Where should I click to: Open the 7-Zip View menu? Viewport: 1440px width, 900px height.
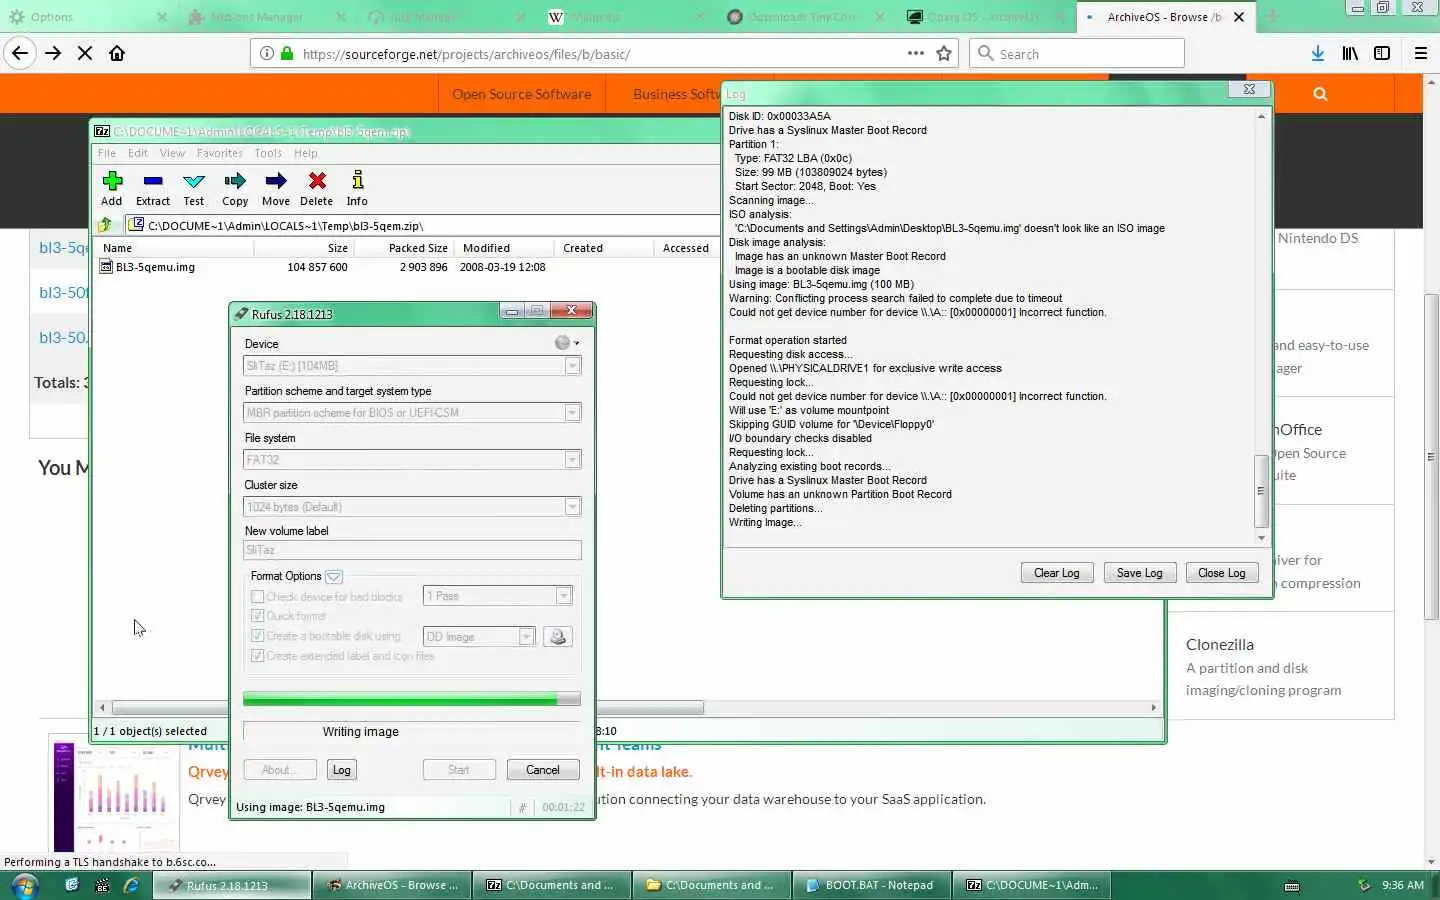[x=172, y=153]
